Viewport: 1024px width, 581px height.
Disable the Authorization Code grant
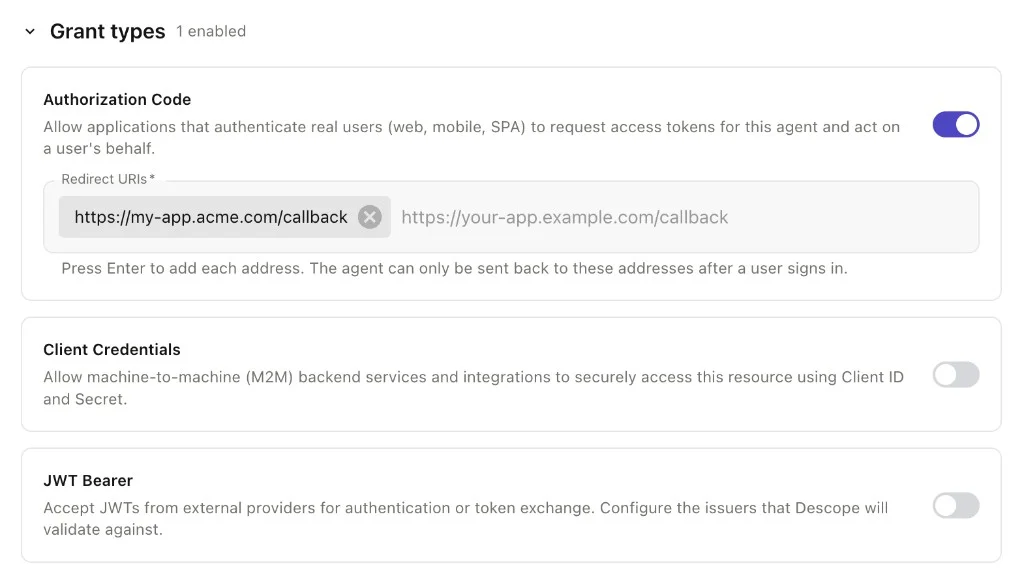tap(955, 125)
